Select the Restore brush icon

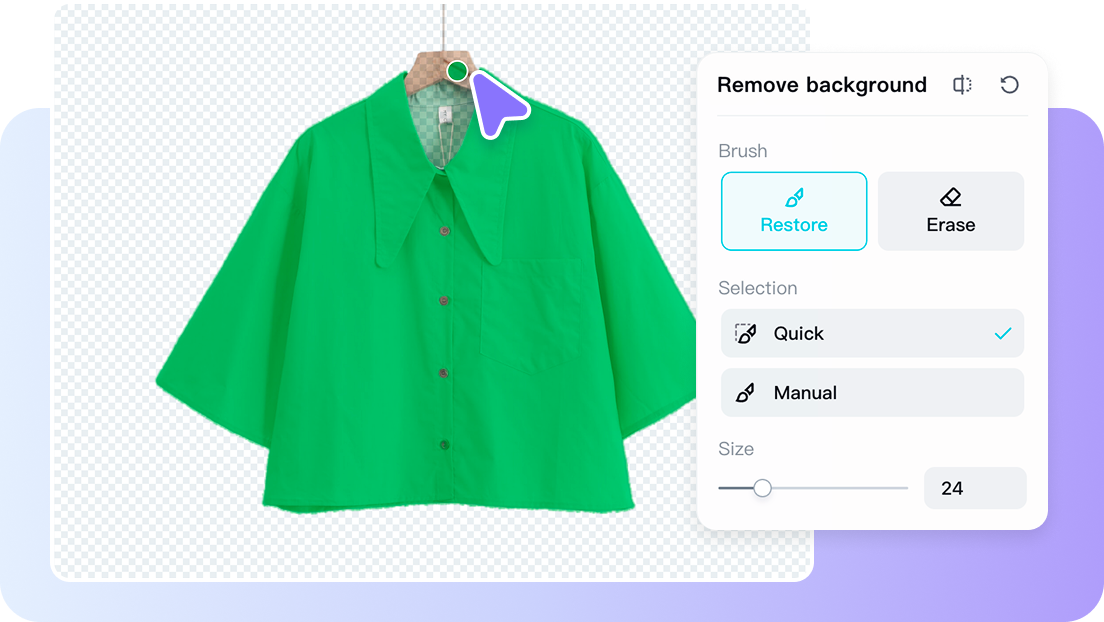(x=794, y=197)
